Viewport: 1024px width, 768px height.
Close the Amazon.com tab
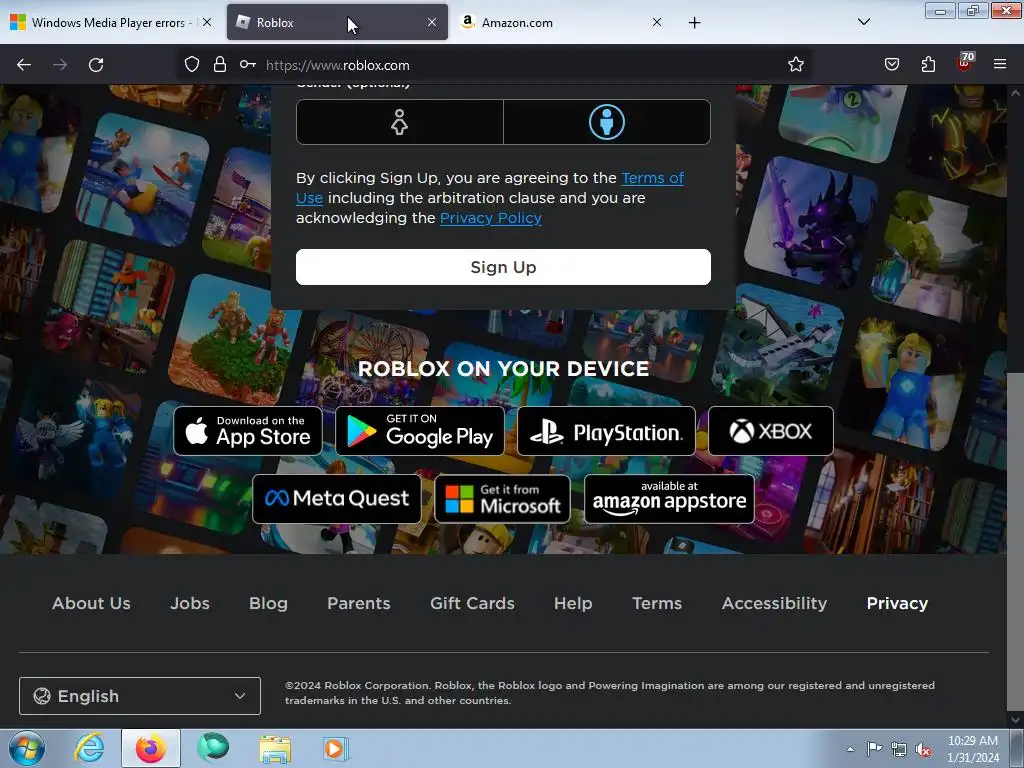tap(657, 22)
